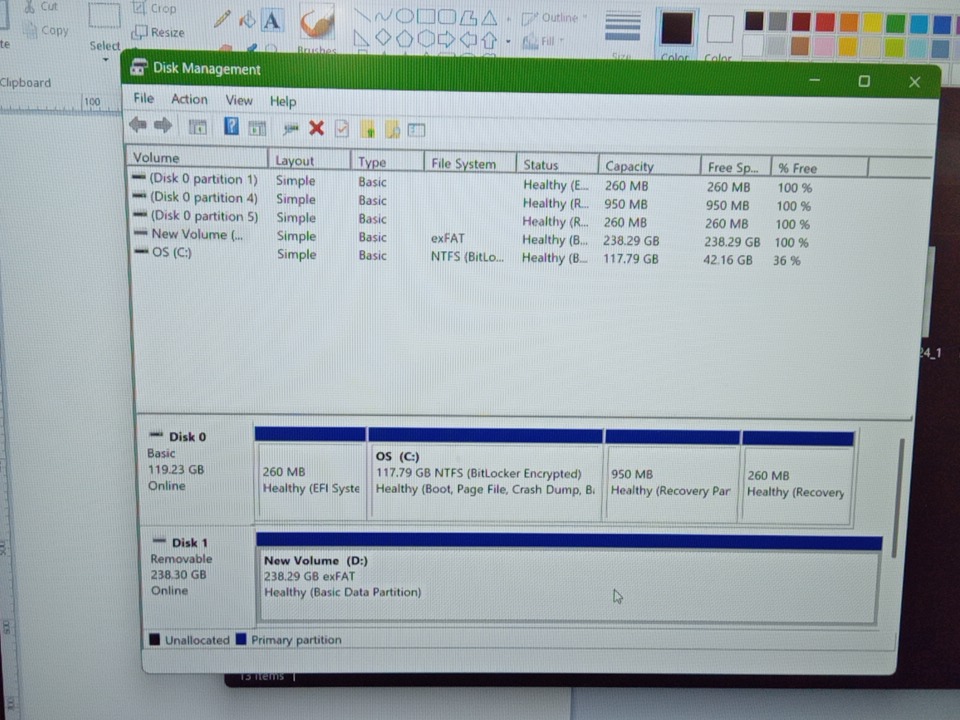Click the Properties checkmark toolbar icon
The height and width of the screenshot is (720, 960).
click(x=342, y=129)
